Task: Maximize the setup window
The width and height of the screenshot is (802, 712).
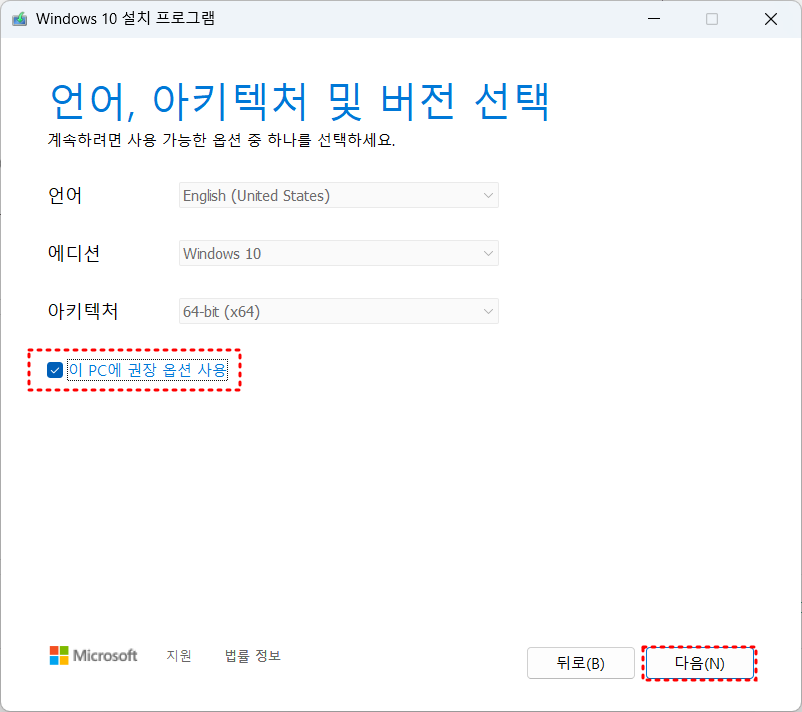Action: coord(712,19)
